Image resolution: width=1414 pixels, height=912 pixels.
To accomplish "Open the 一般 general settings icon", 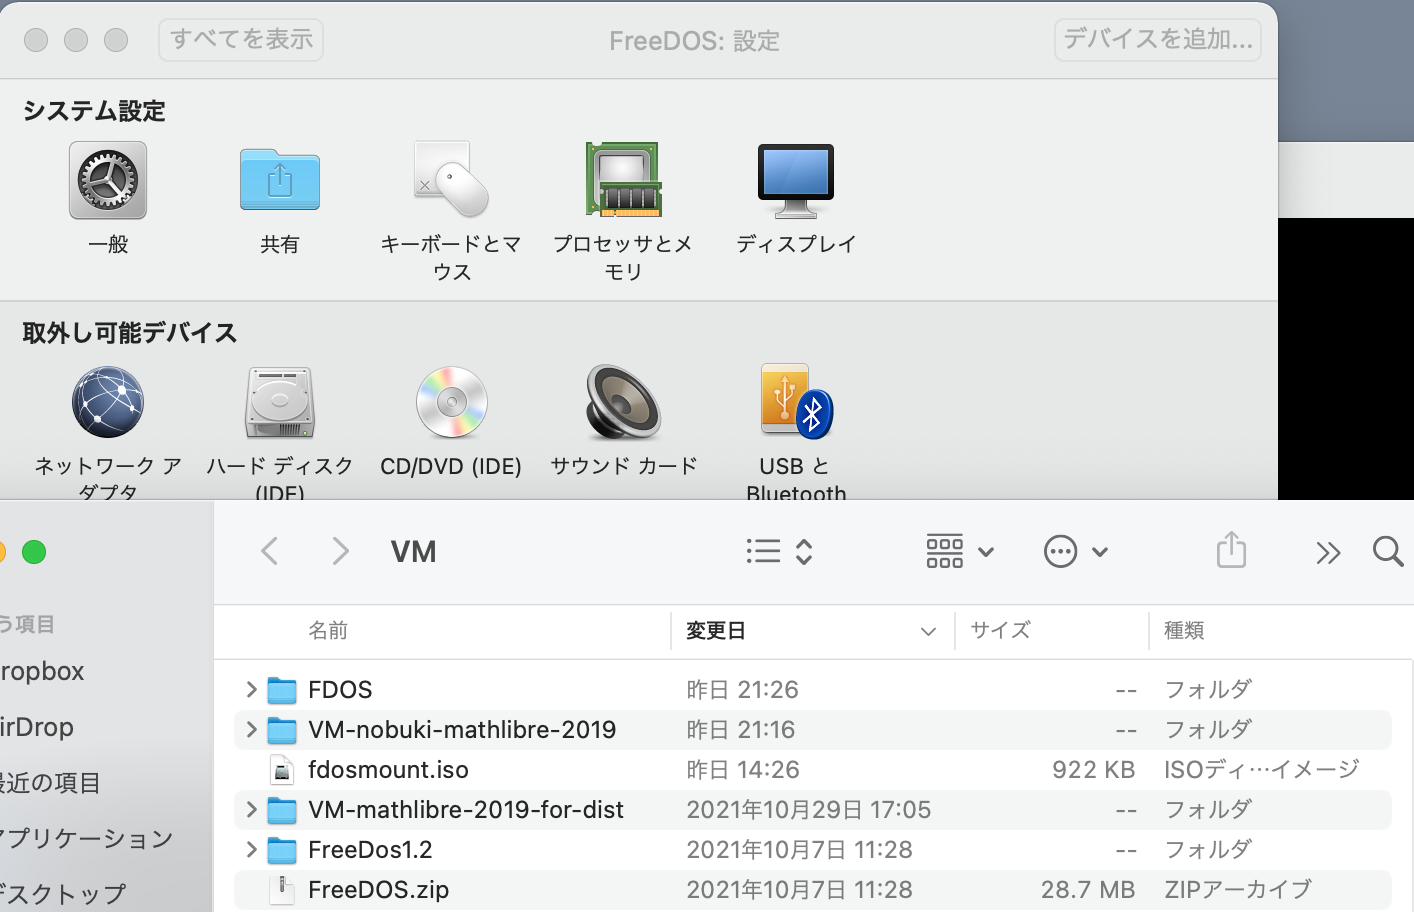I will click(x=108, y=181).
